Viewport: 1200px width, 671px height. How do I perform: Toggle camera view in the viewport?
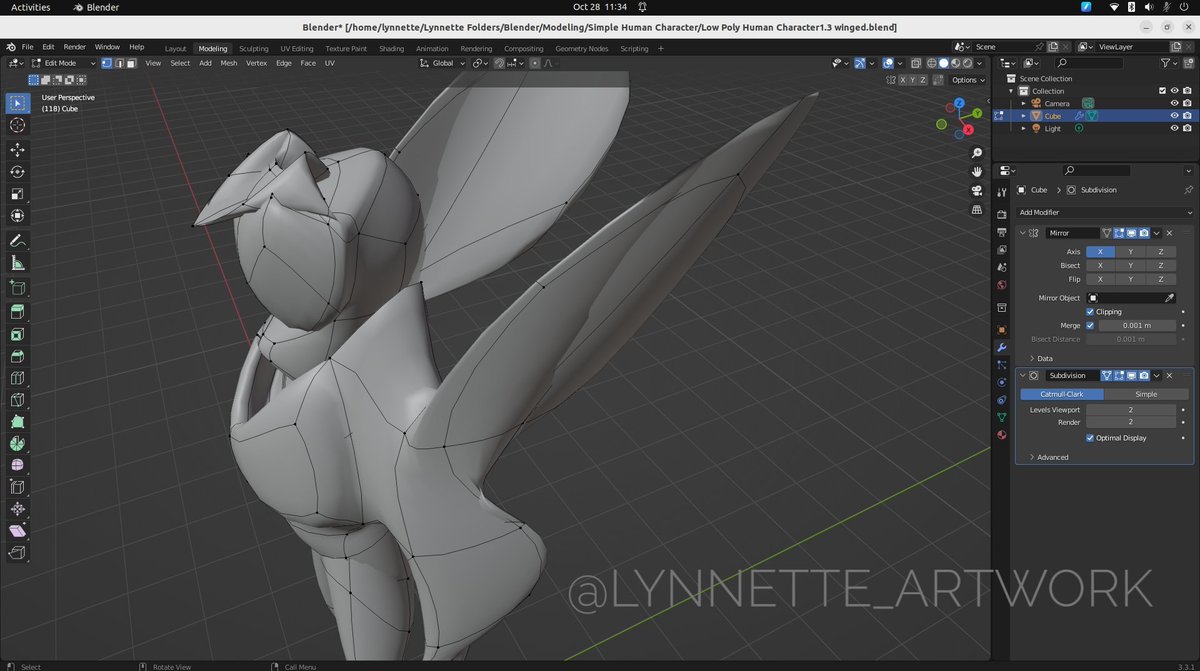pos(976,191)
